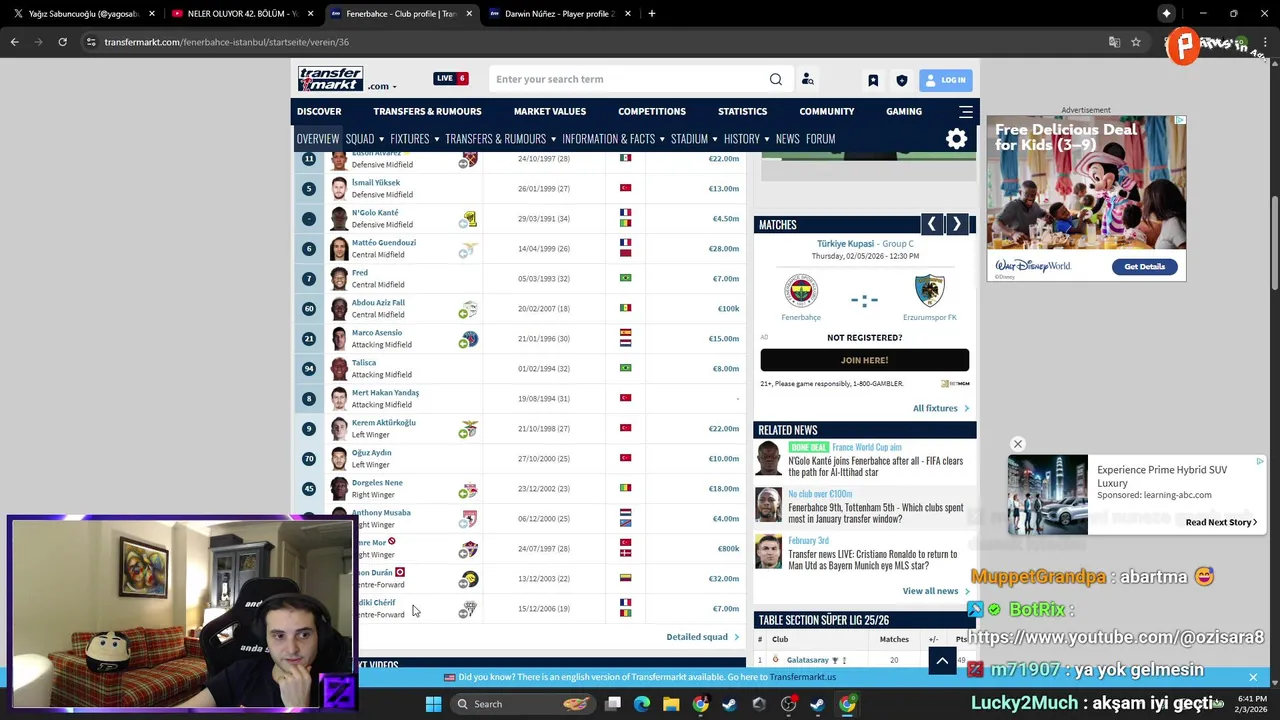Open the Detailed squad link
Screen dimensions: 1280x720
[702, 637]
